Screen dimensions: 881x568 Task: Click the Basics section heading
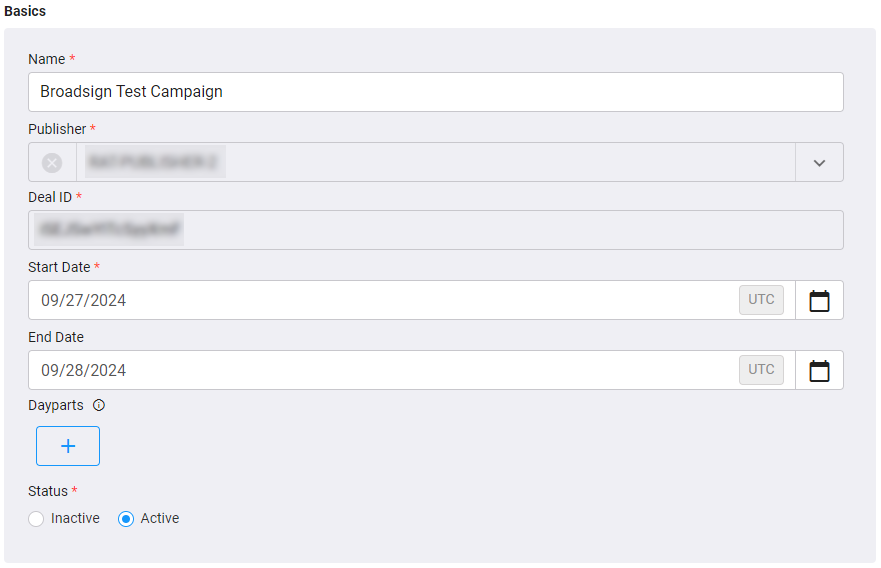pyautogui.click(x=25, y=11)
